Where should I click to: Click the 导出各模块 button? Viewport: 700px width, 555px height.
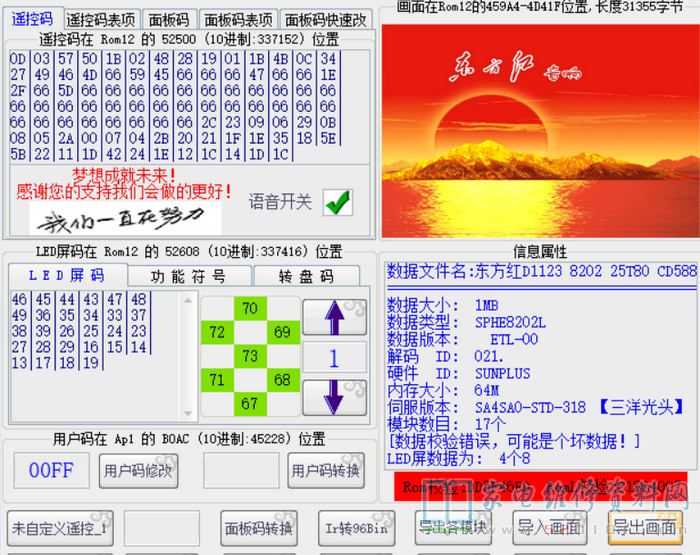point(453,528)
